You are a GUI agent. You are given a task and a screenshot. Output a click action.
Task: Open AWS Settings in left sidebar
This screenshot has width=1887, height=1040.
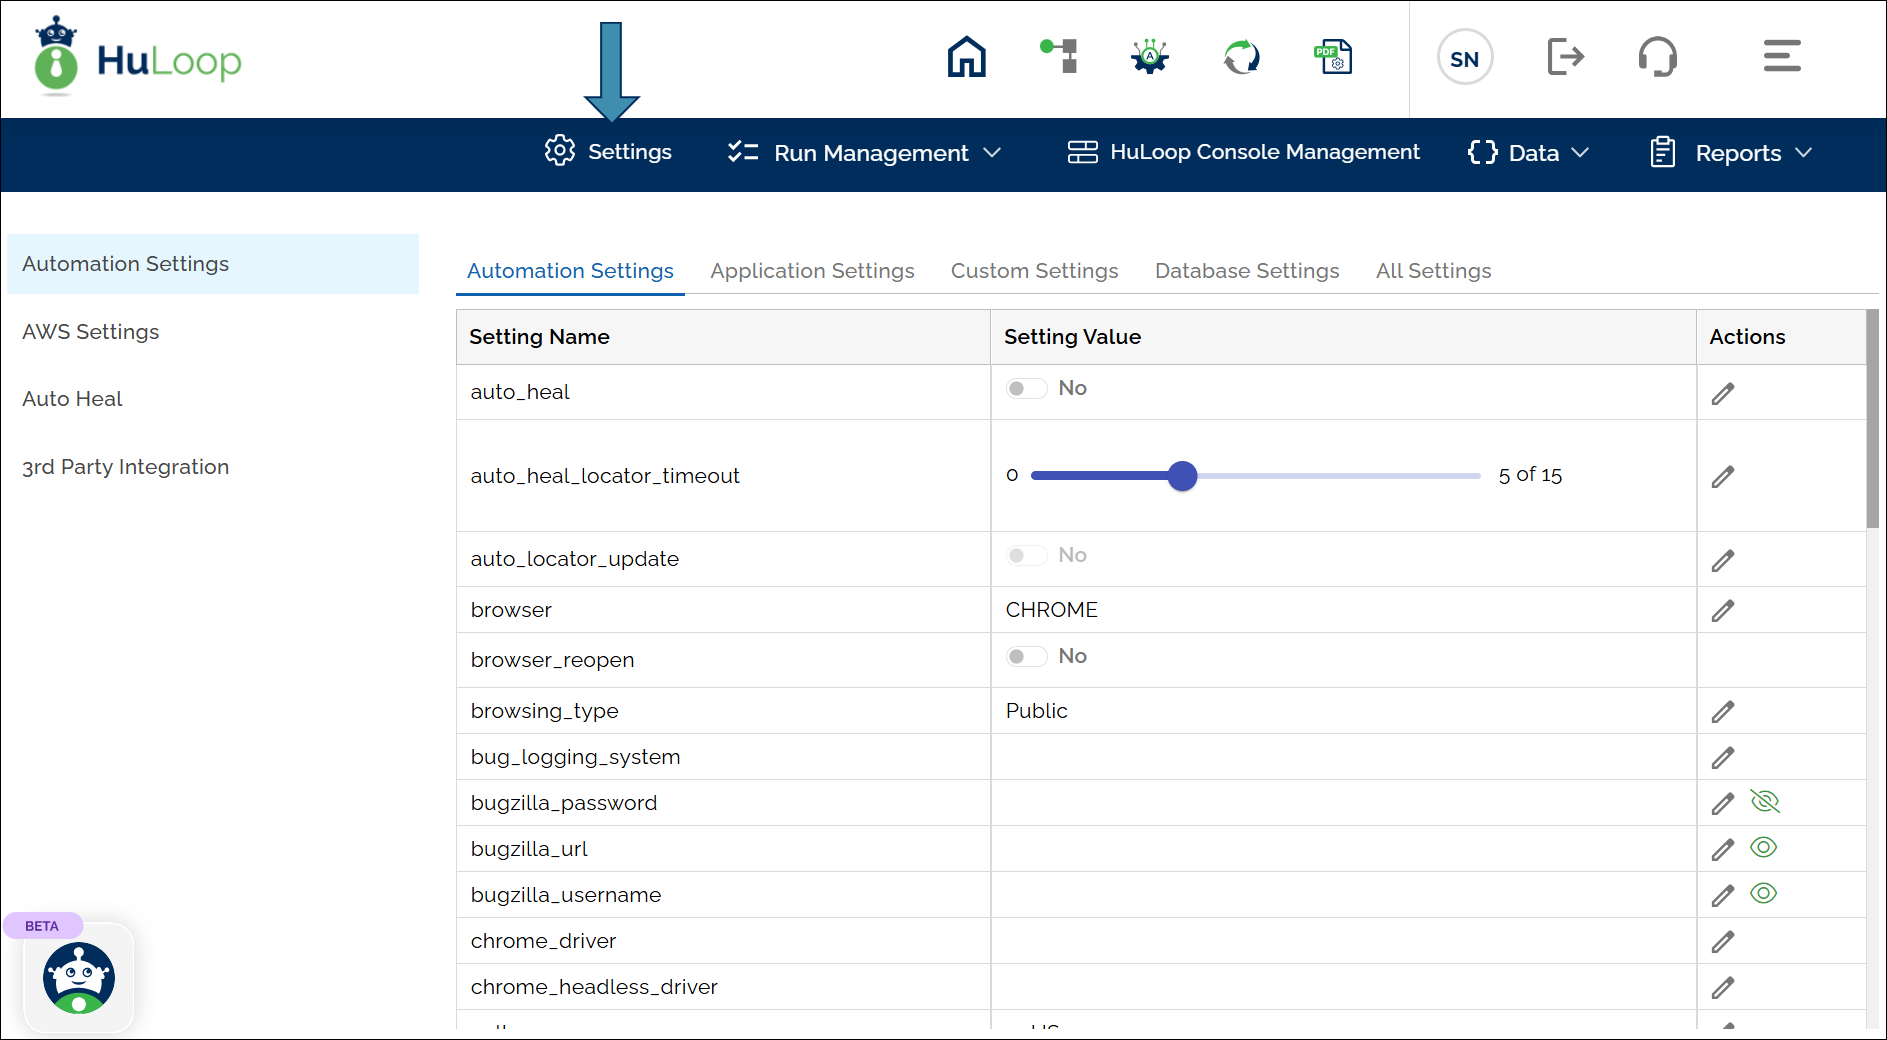pyautogui.click(x=91, y=332)
